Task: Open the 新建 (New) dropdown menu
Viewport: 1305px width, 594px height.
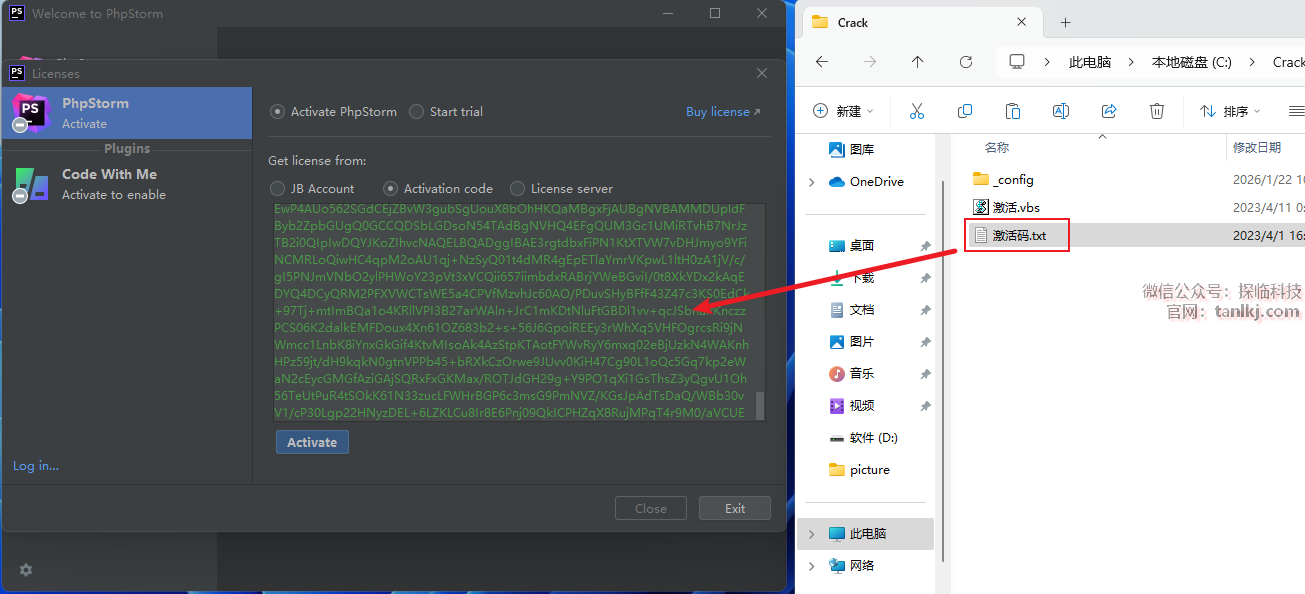Action: click(843, 111)
